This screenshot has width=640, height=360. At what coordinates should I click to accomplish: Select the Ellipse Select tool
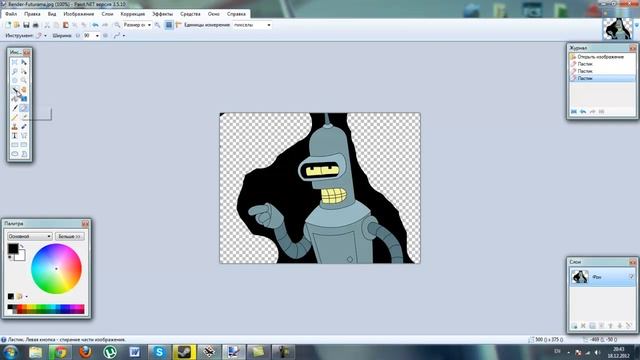(15, 80)
